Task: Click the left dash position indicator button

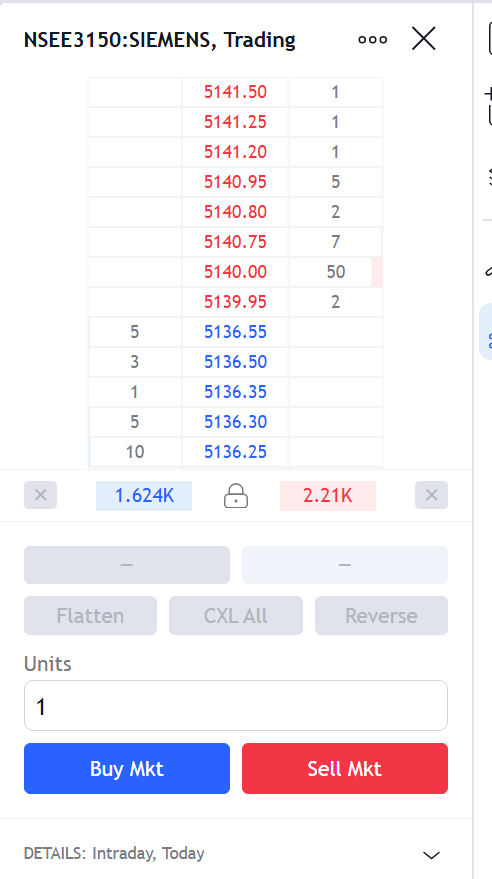Action: pyautogui.click(x=127, y=565)
